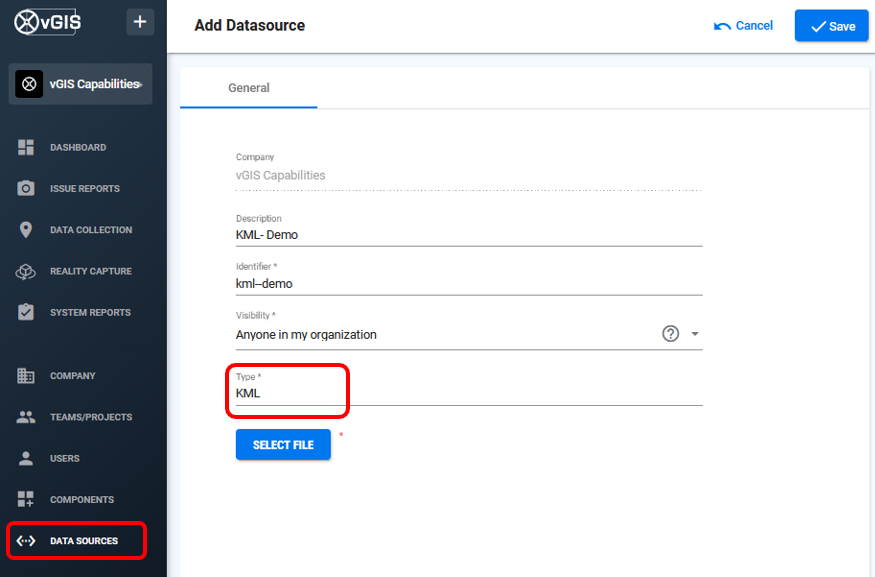Click the SELECT FILE button

(x=283, y=445)
